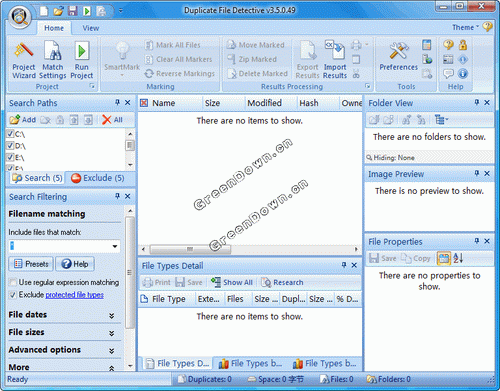Click the Presets button
500x391 pixels.
coord(31,264)
